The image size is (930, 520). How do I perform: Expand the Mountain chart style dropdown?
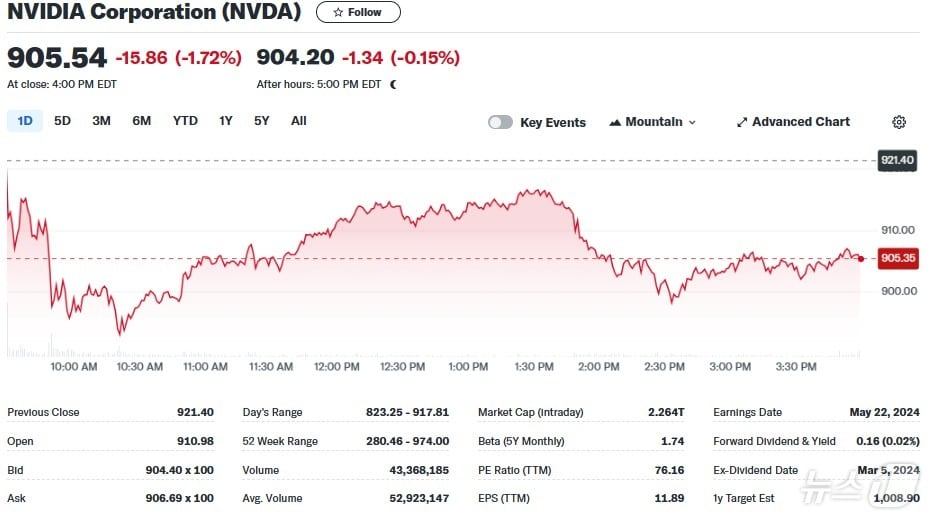(x=692, y=123)
